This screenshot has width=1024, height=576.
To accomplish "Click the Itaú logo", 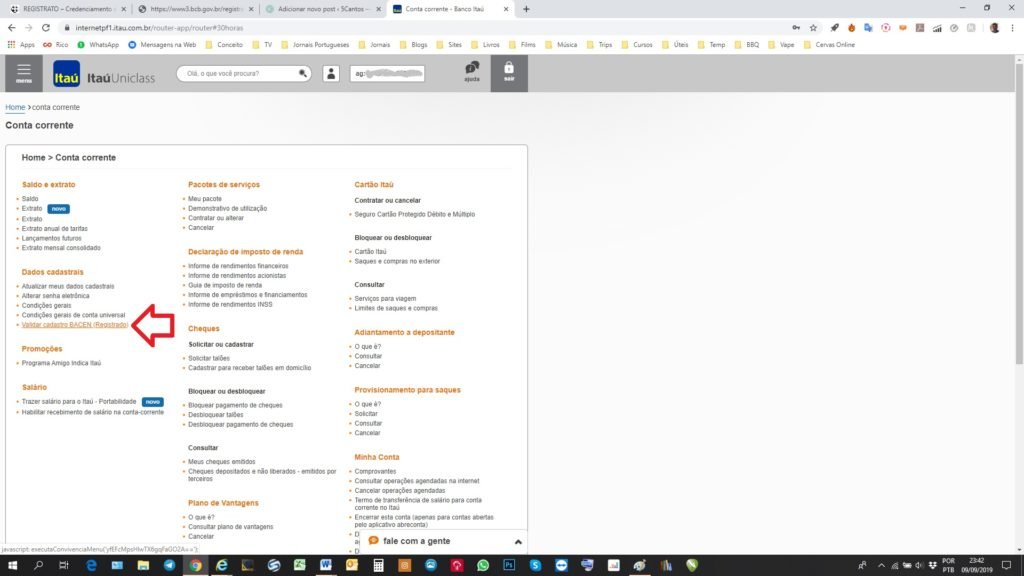I will 67,73.
